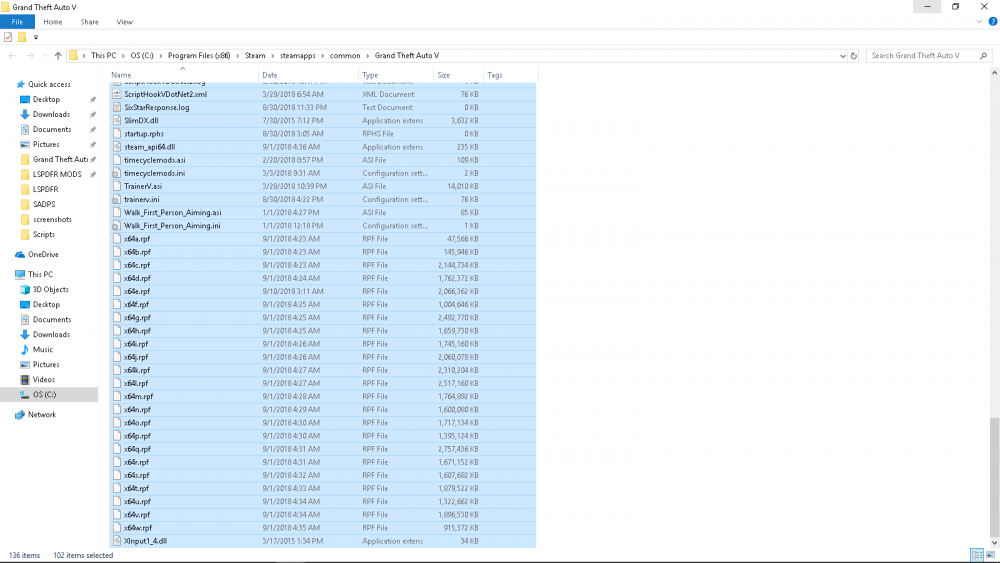Click OS (C:) in the address bar
Viewport: 1000px width, 563px height.
(142, 55)
